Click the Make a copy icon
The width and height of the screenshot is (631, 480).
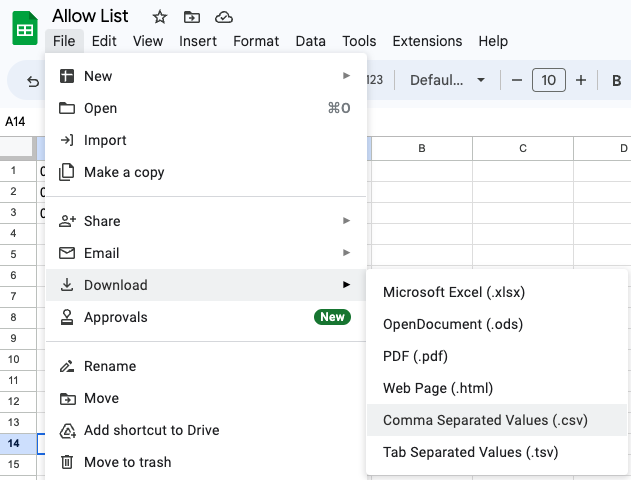click(x=67, y=172)
